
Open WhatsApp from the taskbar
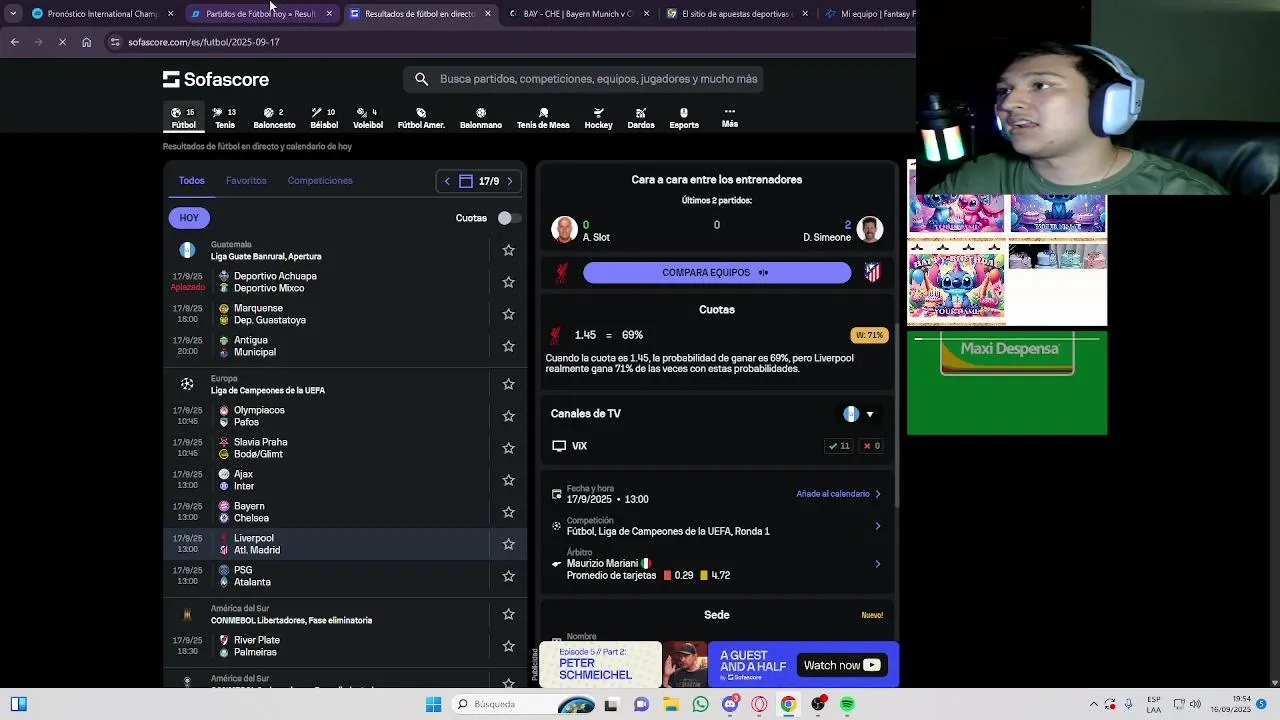pyautogui.click(x=700, y=704)
